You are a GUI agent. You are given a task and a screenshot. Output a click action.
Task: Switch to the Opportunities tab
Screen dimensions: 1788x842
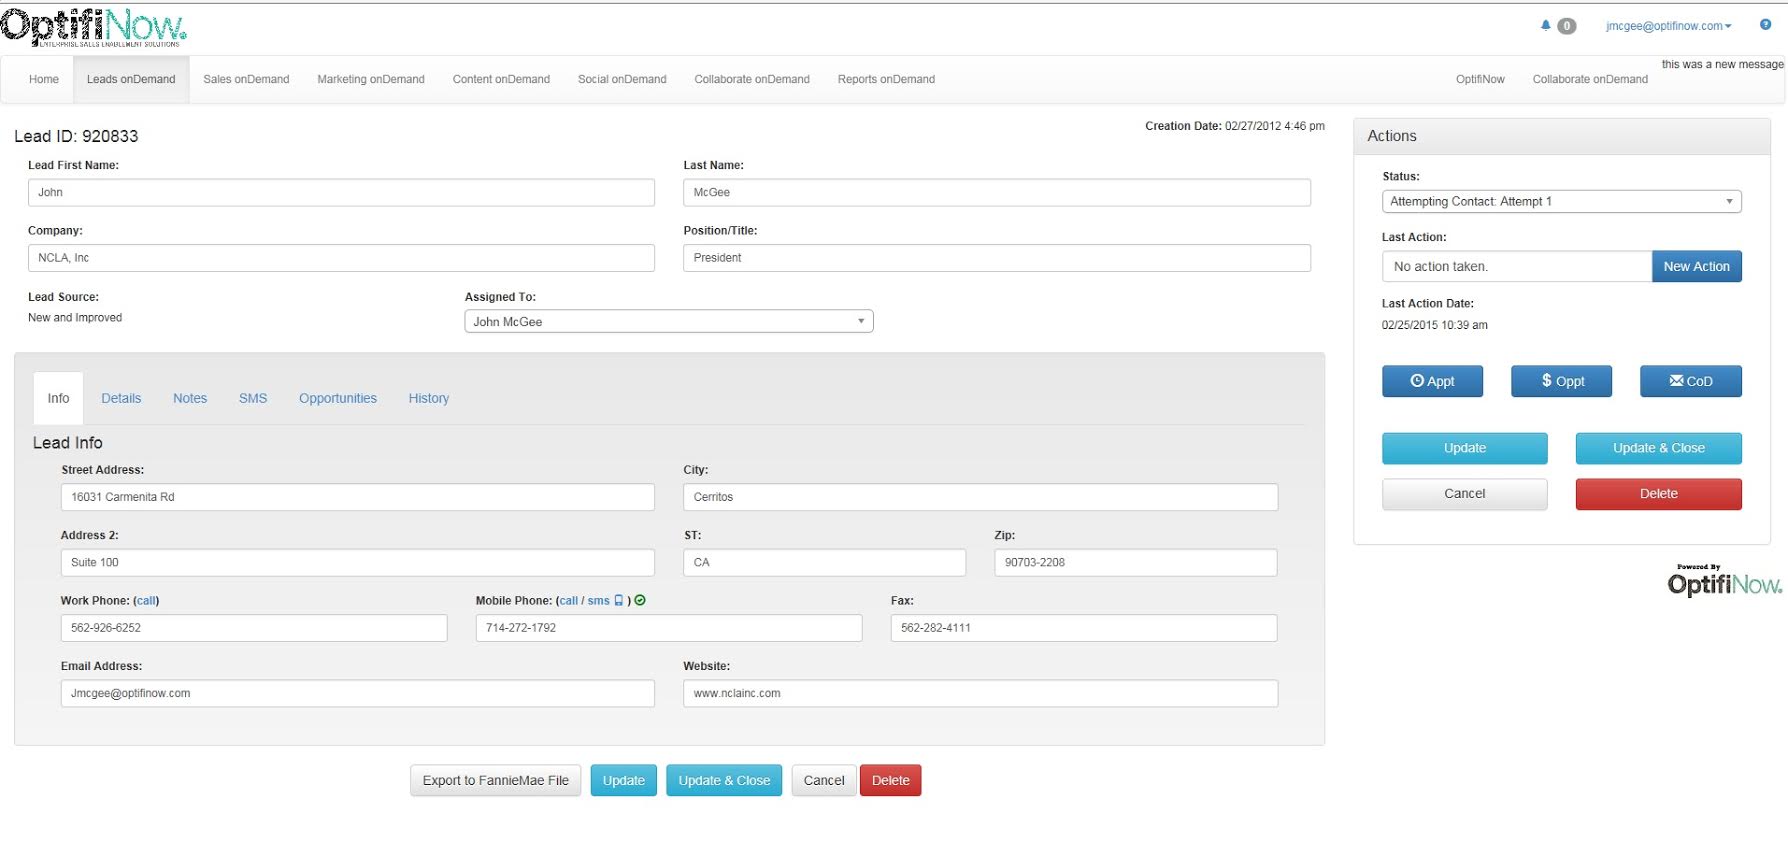[338, 398]
